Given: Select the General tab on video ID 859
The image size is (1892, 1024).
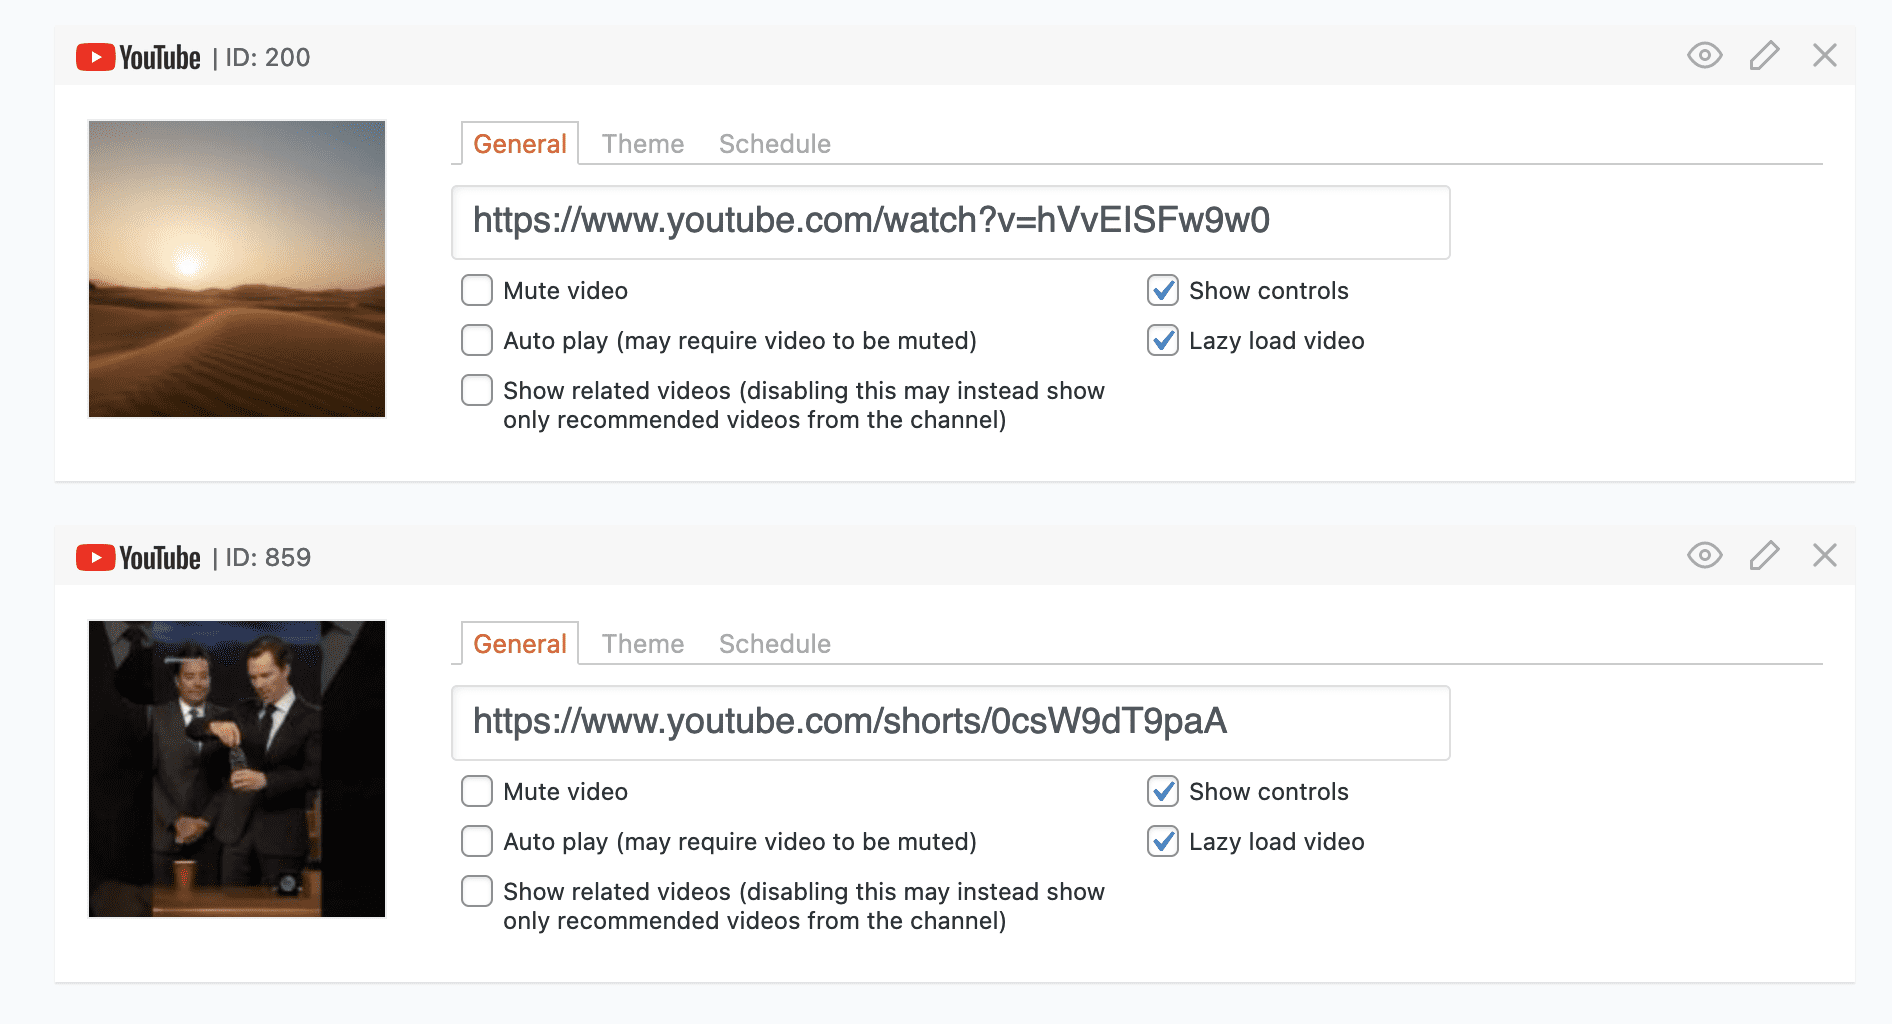Looking at the screenshot, I should tap(519, 644).
